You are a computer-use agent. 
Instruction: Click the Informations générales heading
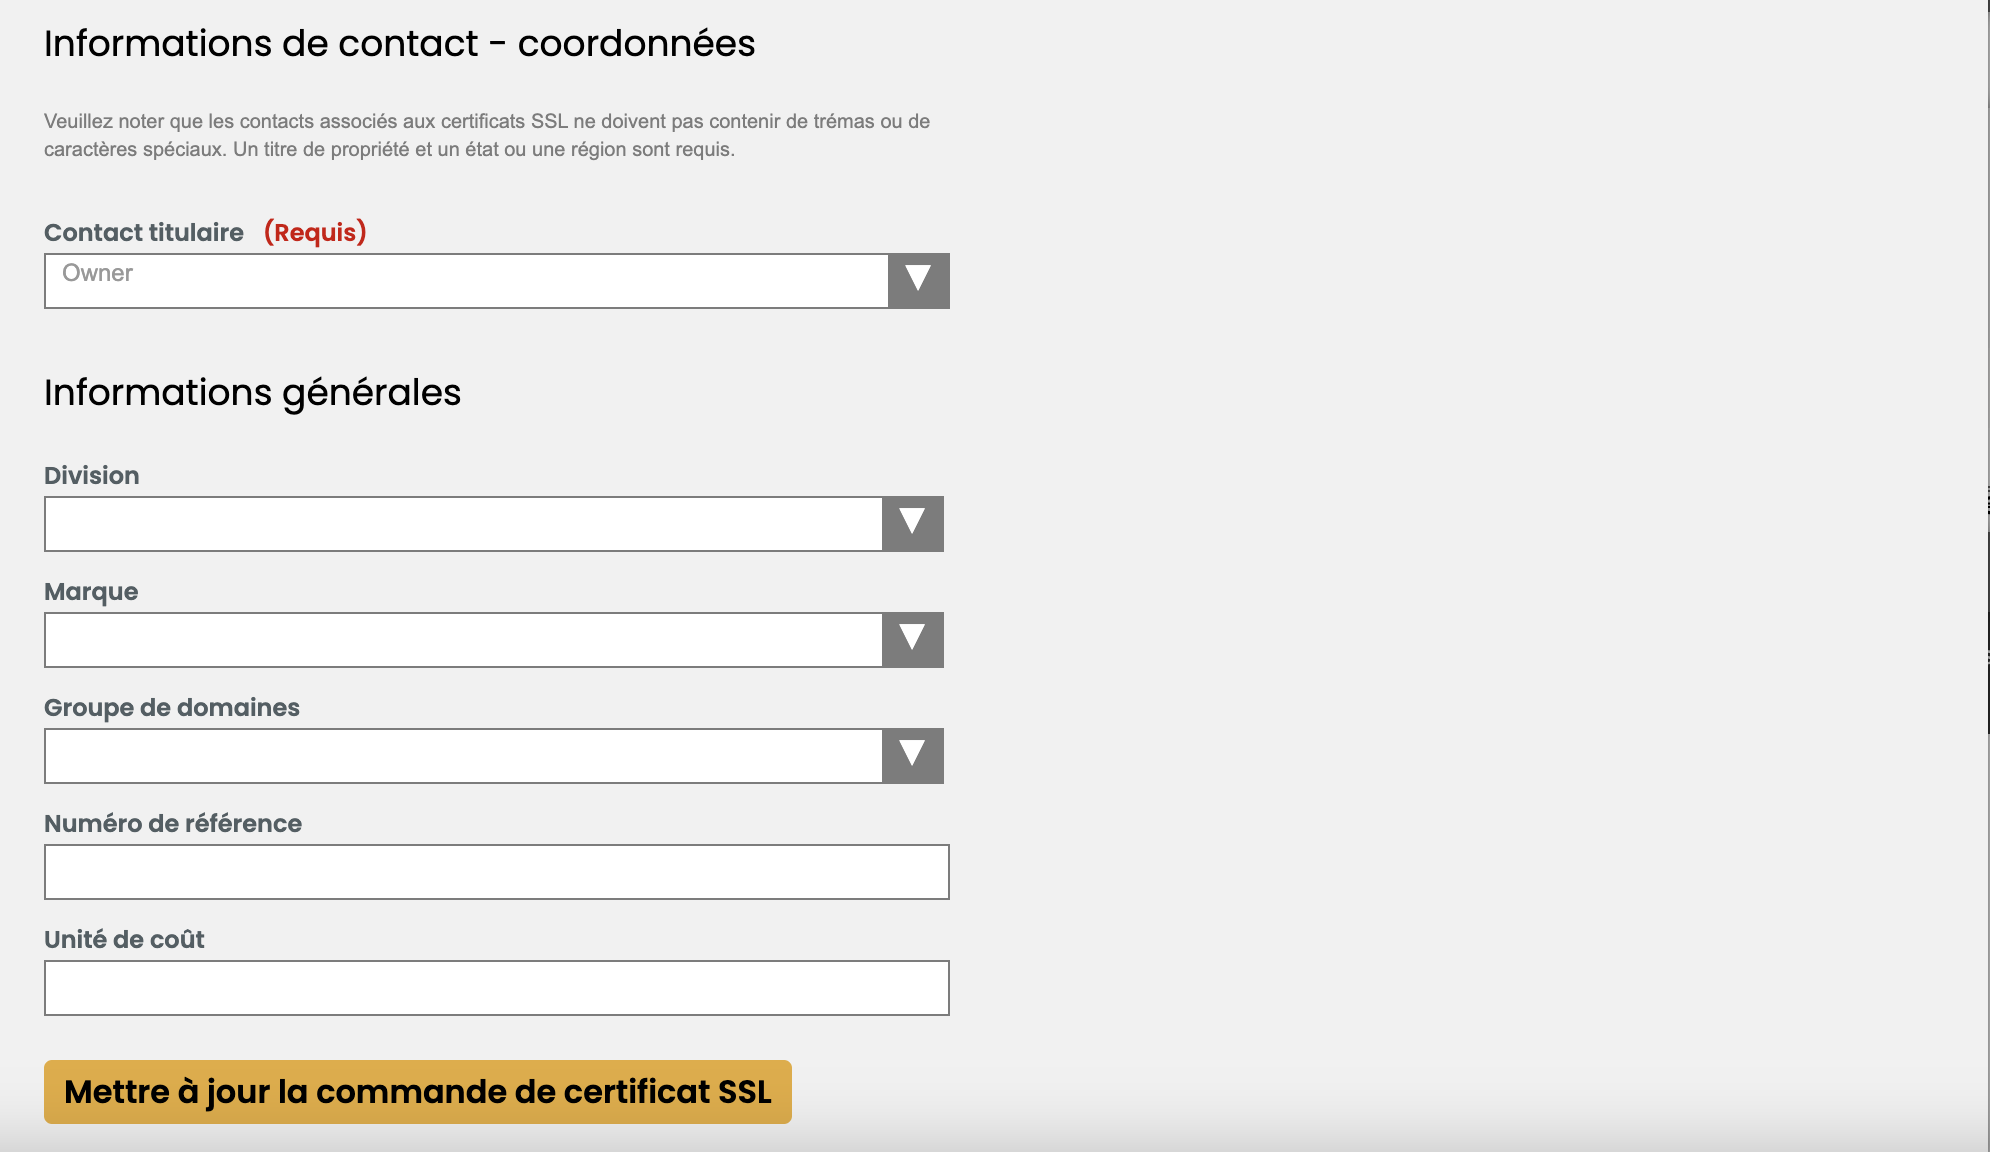(x=253, y=393)
